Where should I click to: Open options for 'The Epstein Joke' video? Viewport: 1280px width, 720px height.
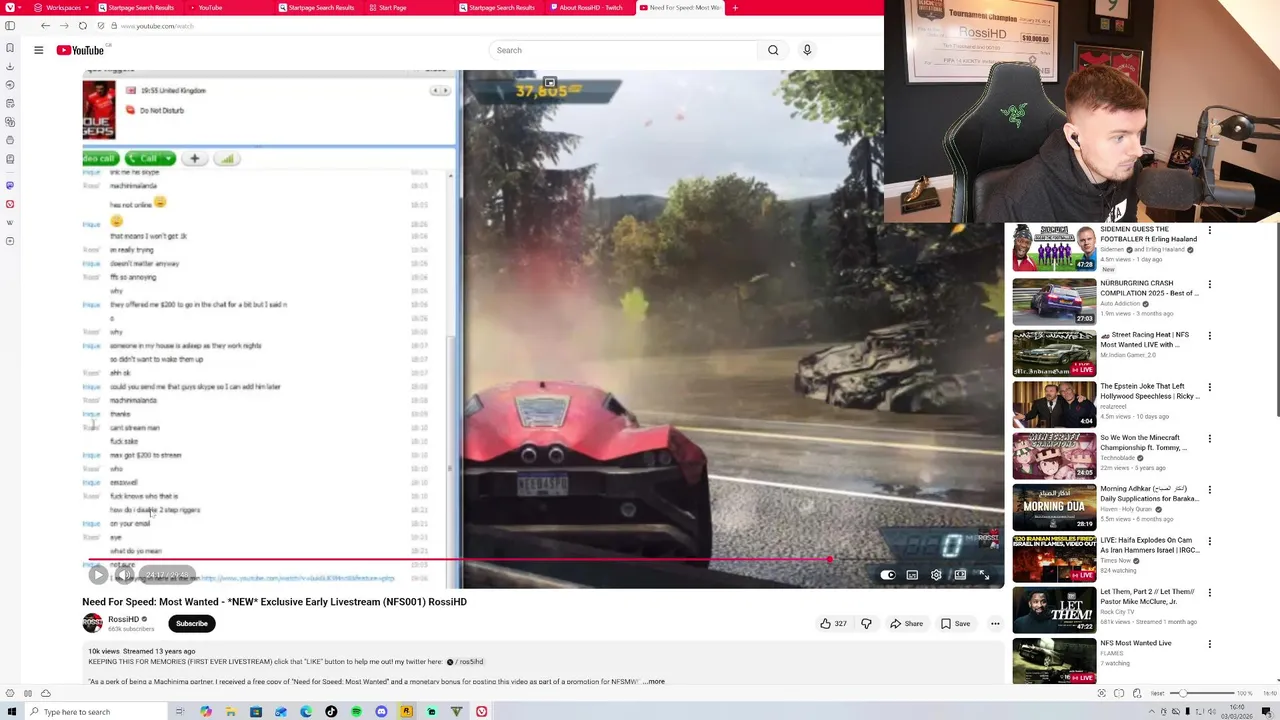[x=1209, y=387]
